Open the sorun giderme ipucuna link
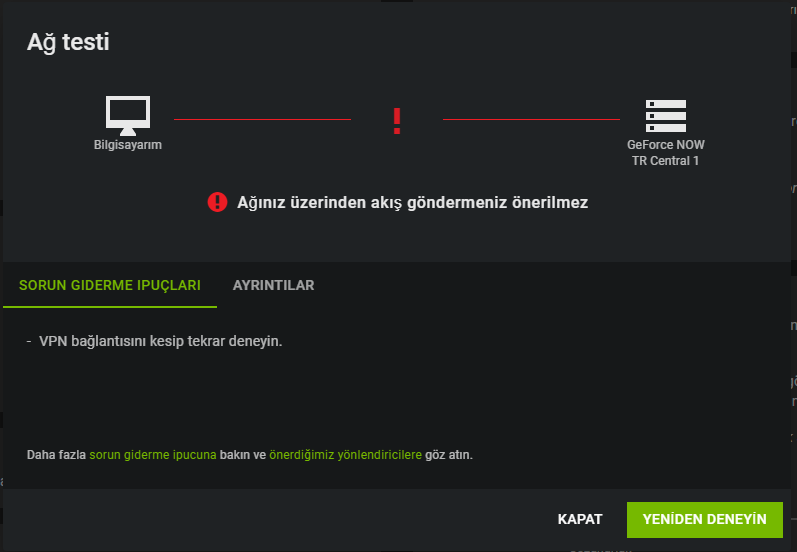The height and width of the screenshot is (552, 797). pyautogui.click(x=153, y=454)
